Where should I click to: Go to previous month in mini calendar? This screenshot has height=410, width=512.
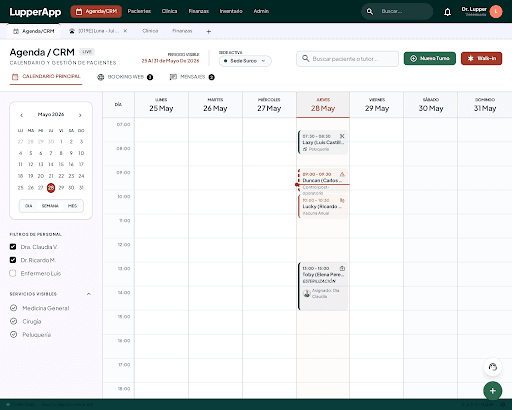coord(22,115)
